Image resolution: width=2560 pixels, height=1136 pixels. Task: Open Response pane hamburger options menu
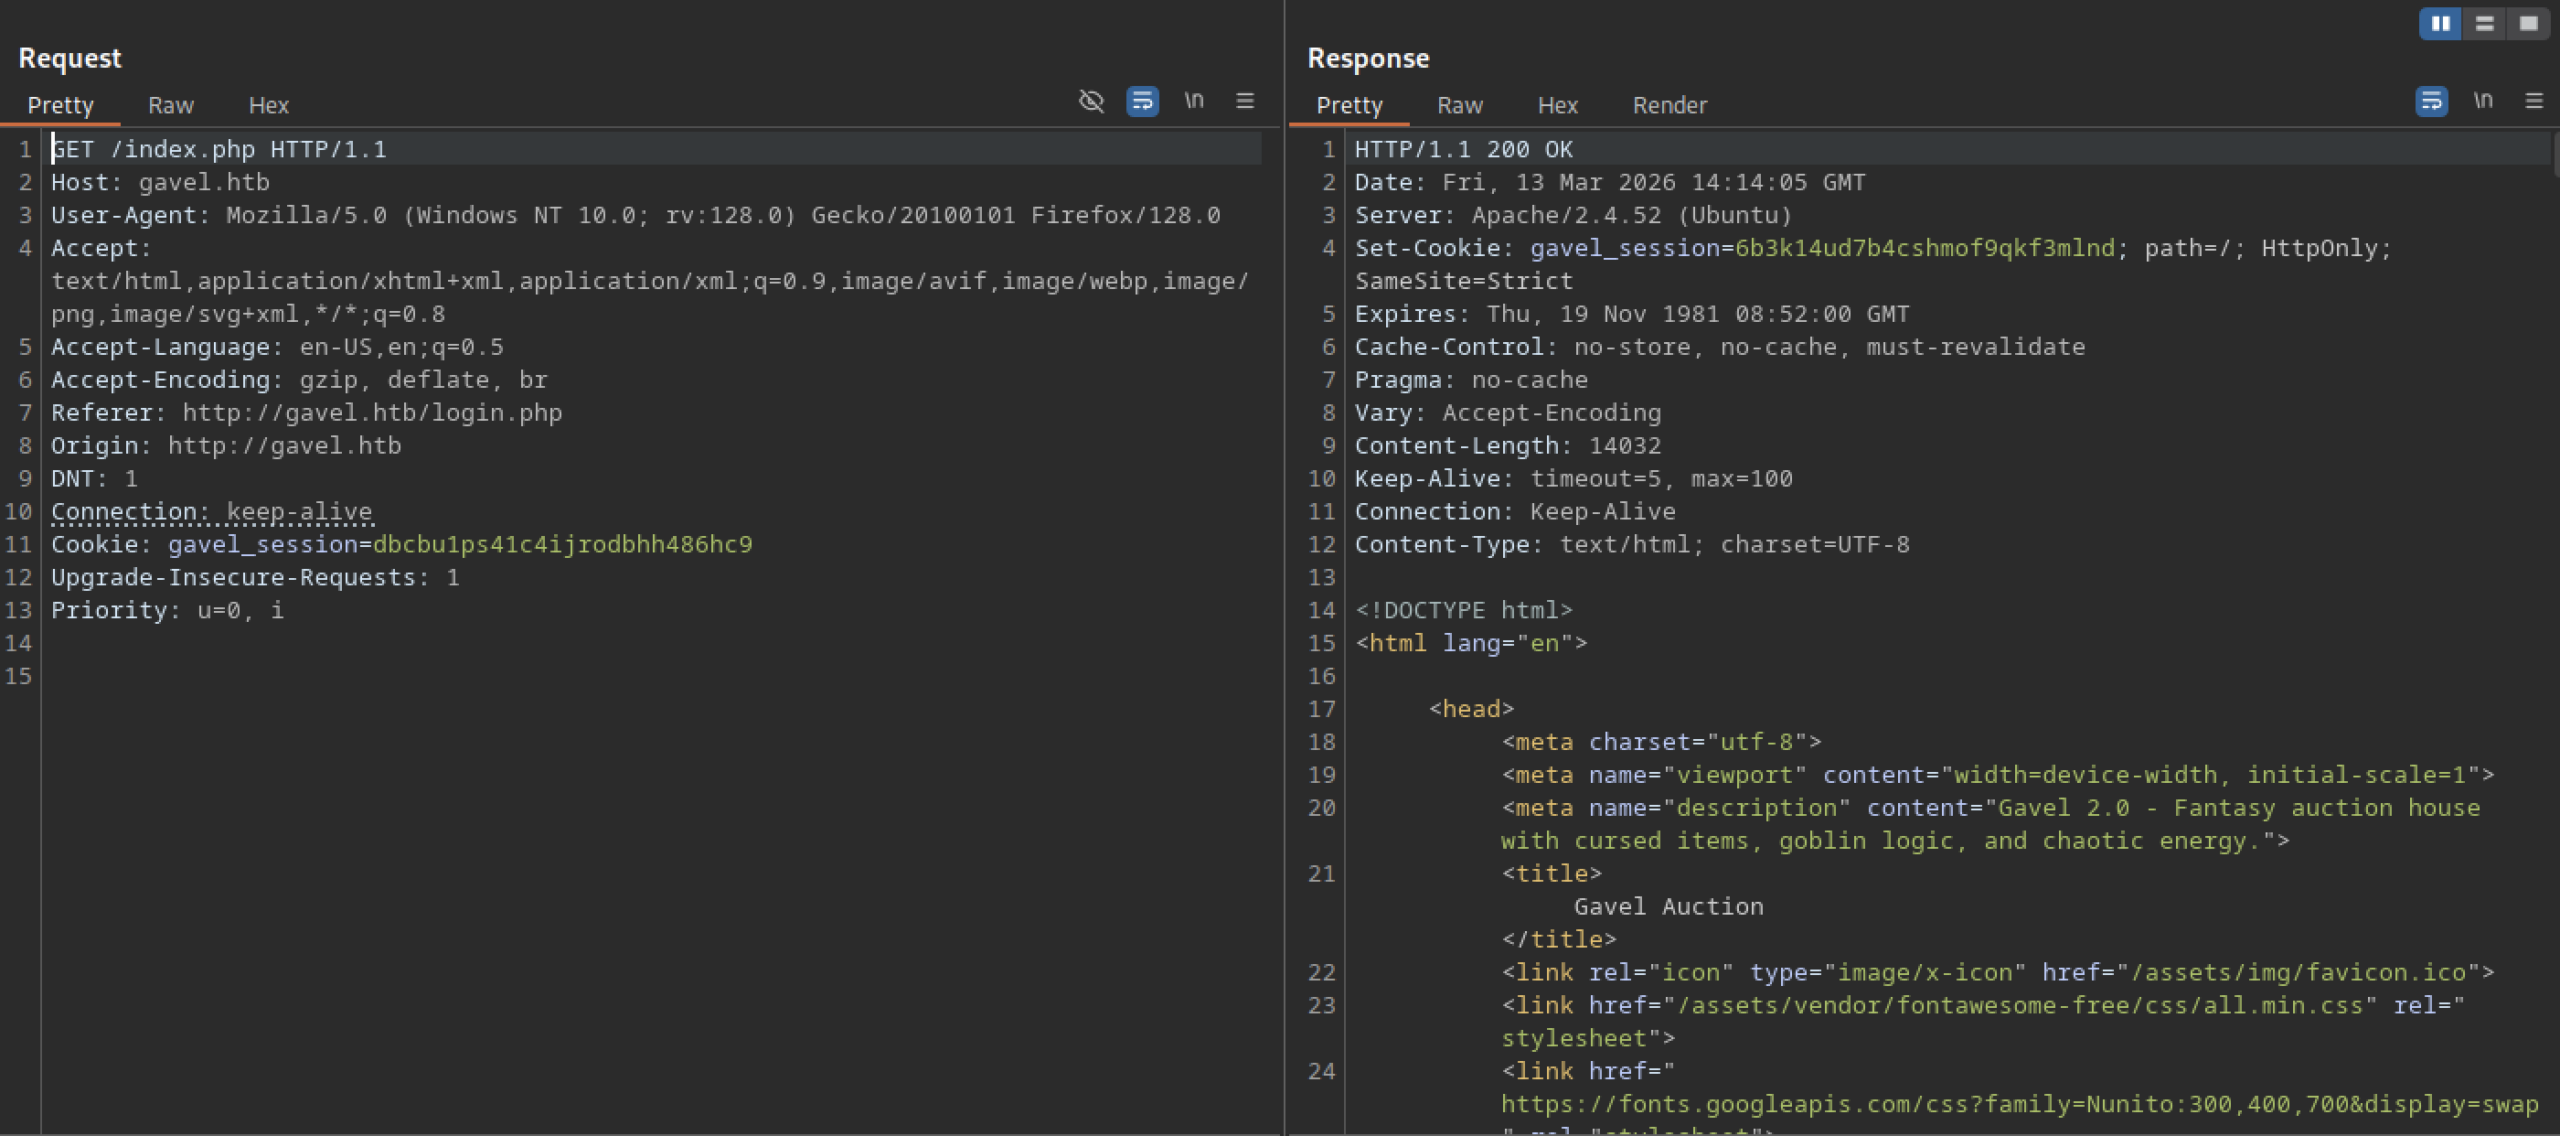(x=2534, y=101)
